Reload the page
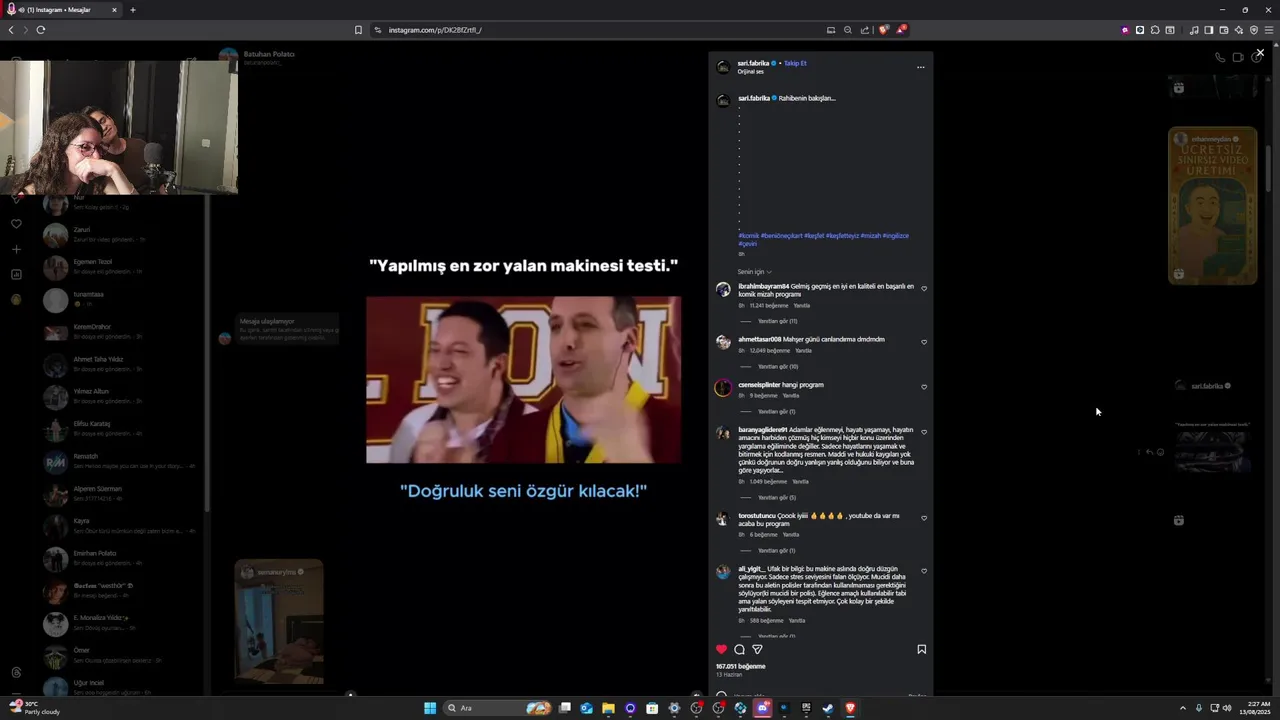Screen dimensions: 1280x720 [x=41, y=30]
